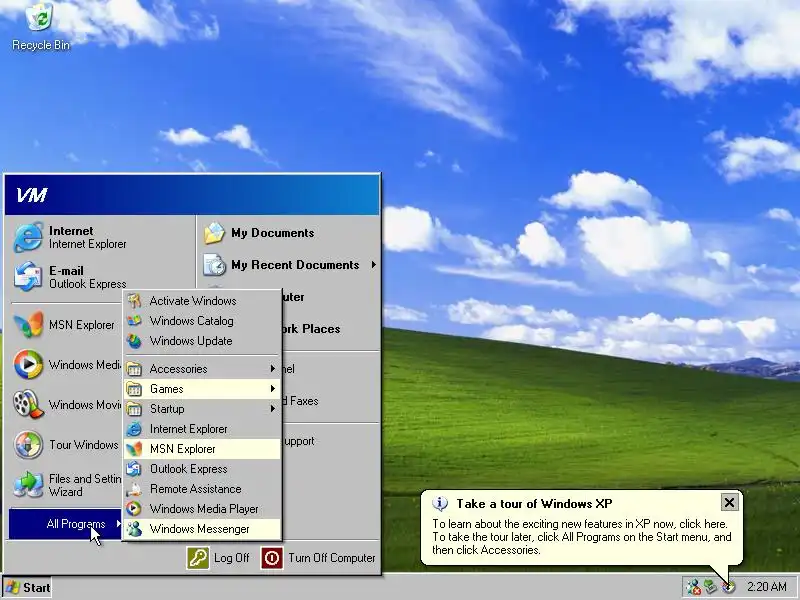Open Outlook Express from All Programs list
Viewport: 800px width, 600px height.
coord(202,469)
